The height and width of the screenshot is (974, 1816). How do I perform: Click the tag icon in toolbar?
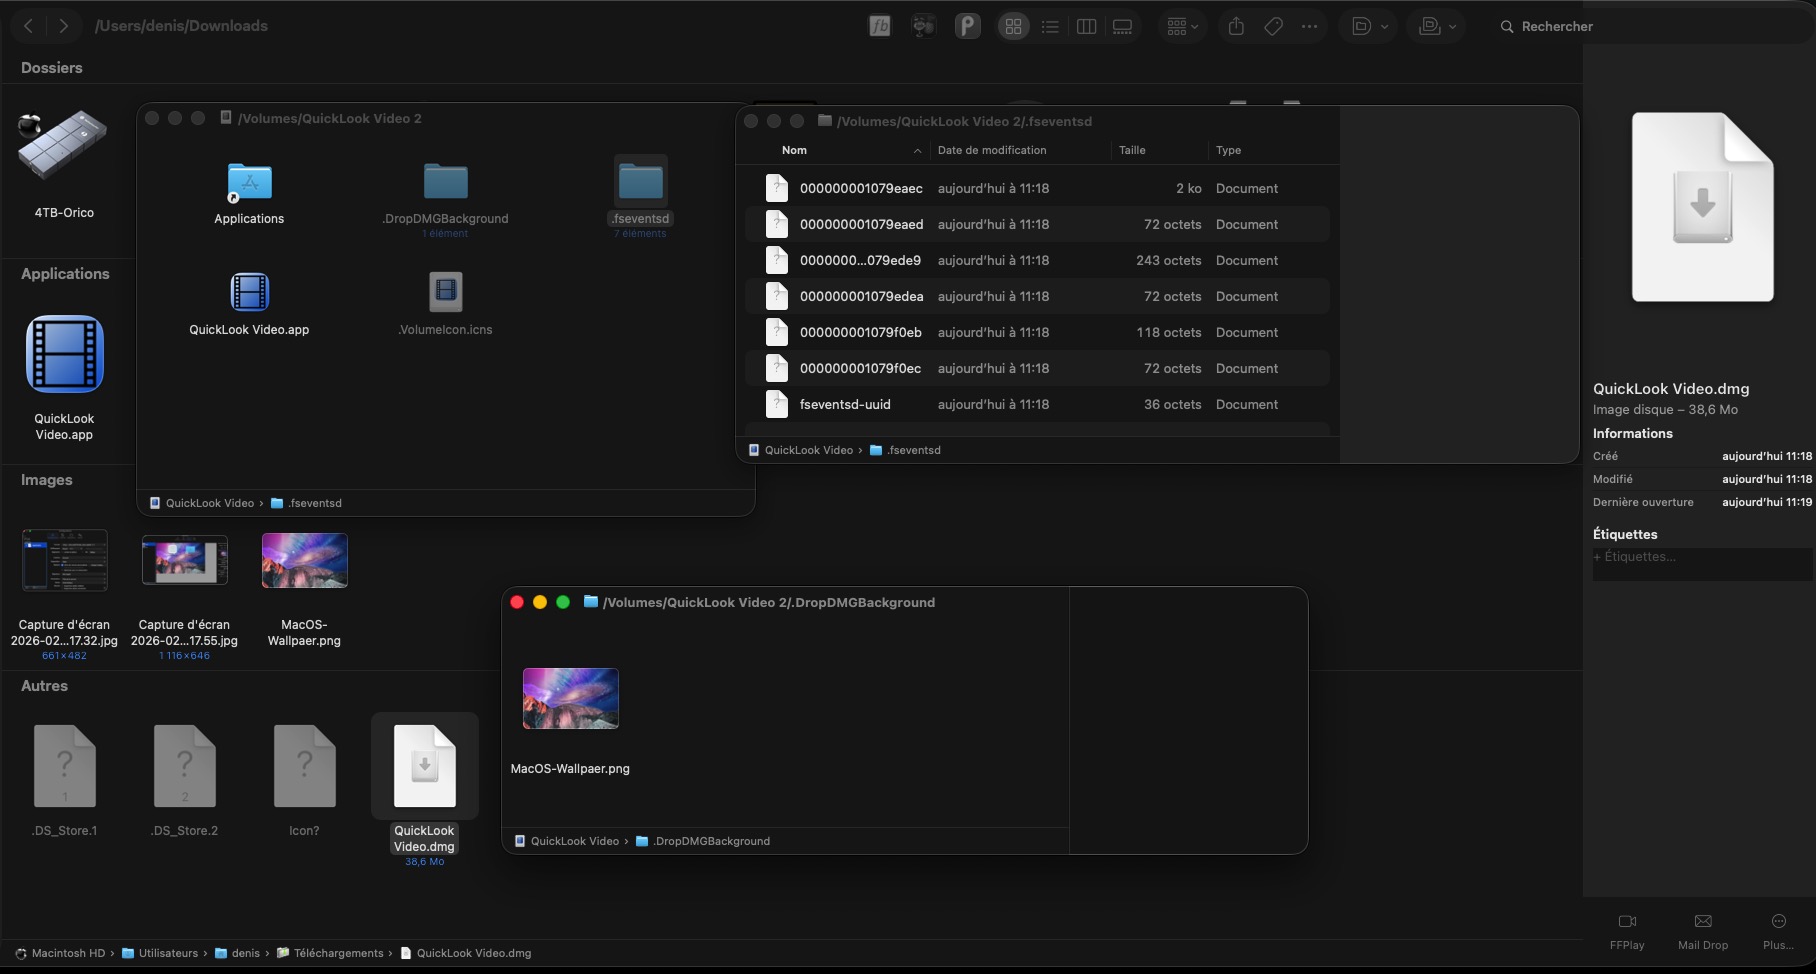[x=1273, y=27]
